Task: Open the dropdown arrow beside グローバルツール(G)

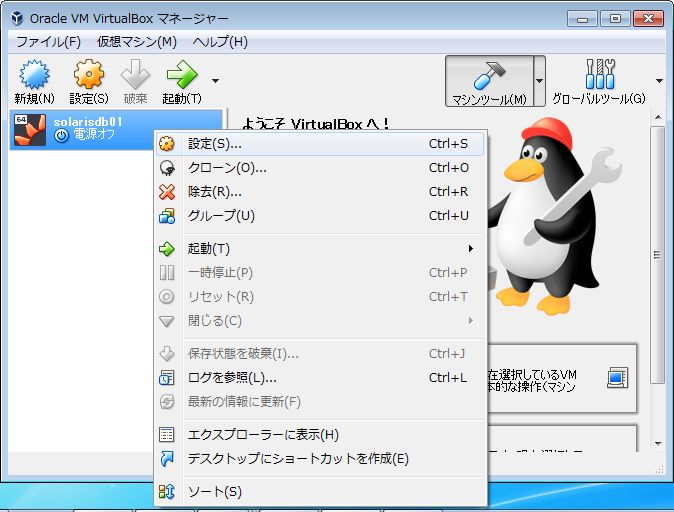Action: [x=659, y=81]
